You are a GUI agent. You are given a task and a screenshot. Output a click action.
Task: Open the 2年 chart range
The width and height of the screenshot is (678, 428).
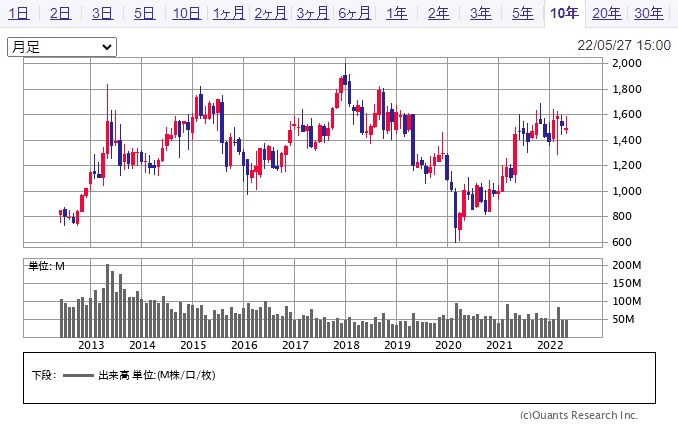click(438, 14)
